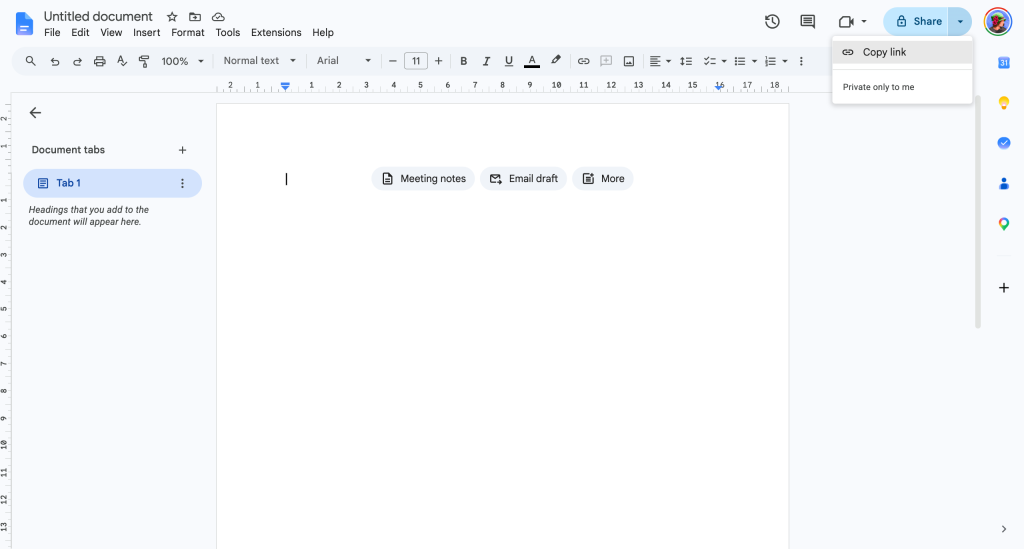Move document using folder icon
1024x549 pixels.
(195, 17)
